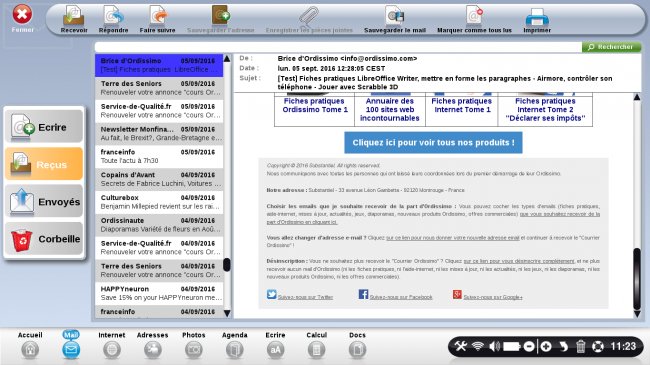Viewport: 650px width, 365px height.
Task: Close the mail app with Fermer
Action: tap(22, 19)
